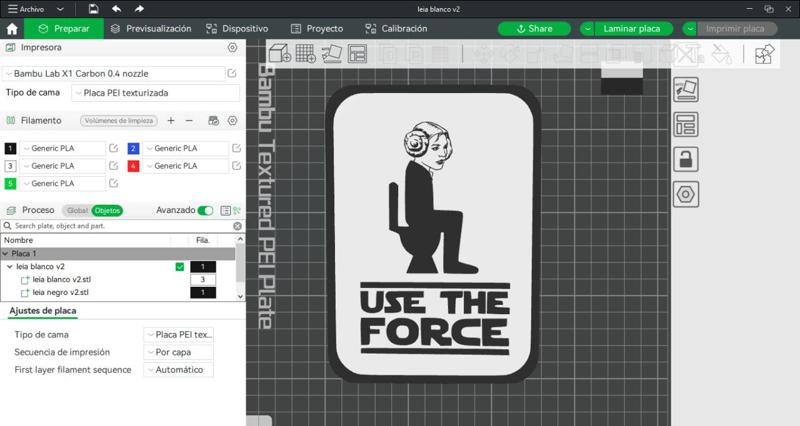This screenshot has height=426, width=800.
Task: Open Tipo de cama dropdown in Ajustes de placa
Action: tap(179, 335)
